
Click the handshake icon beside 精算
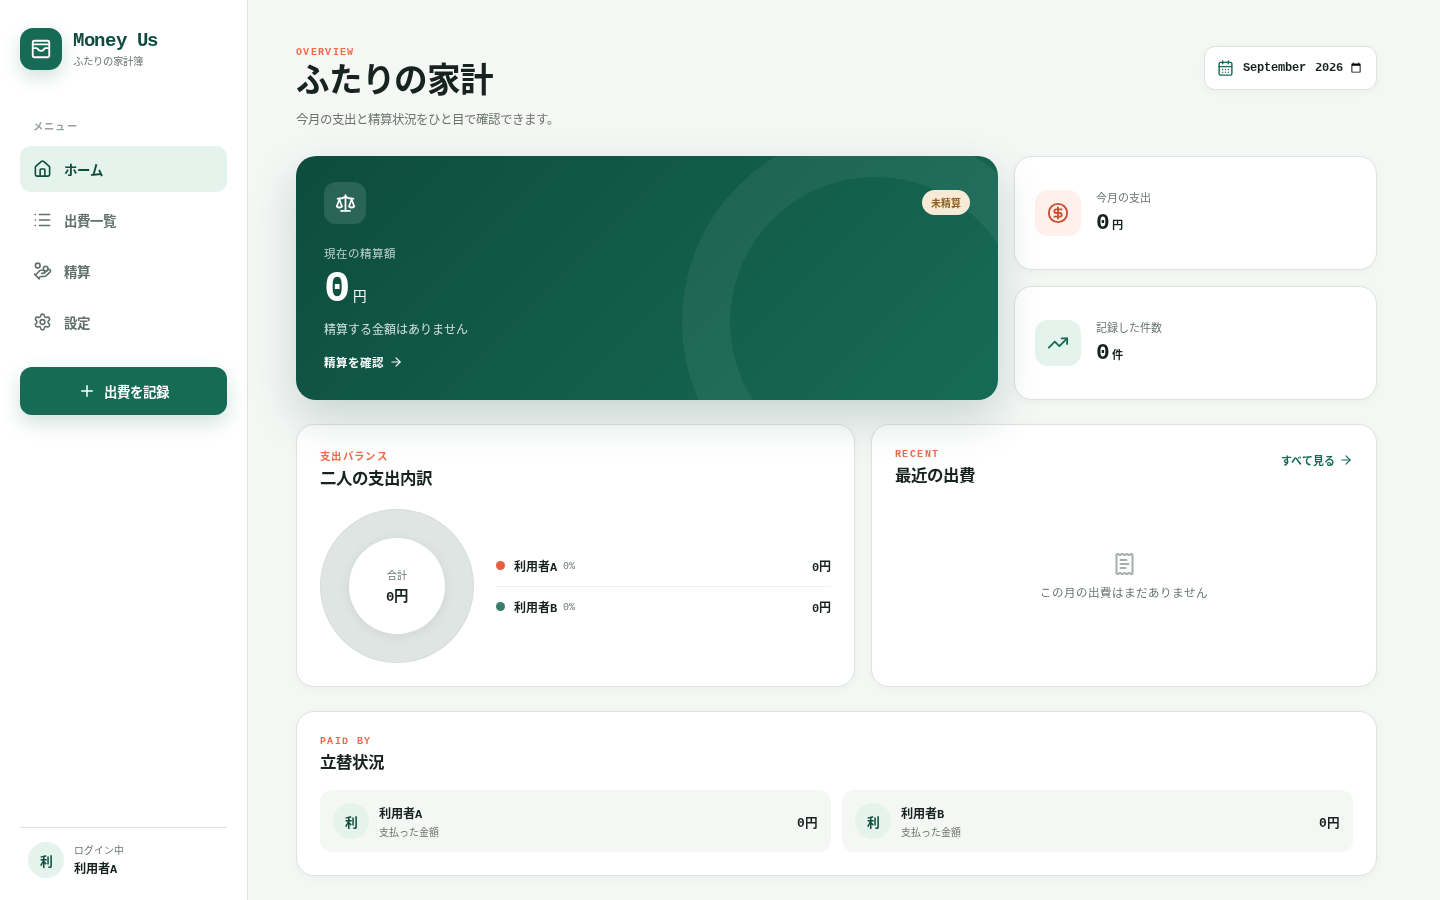tap(42, 271)
